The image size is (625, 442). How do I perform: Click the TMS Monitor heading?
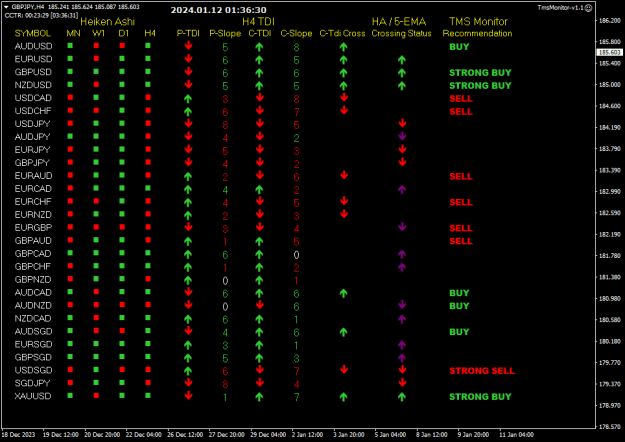pyautogui.click(x=478, y=22)
